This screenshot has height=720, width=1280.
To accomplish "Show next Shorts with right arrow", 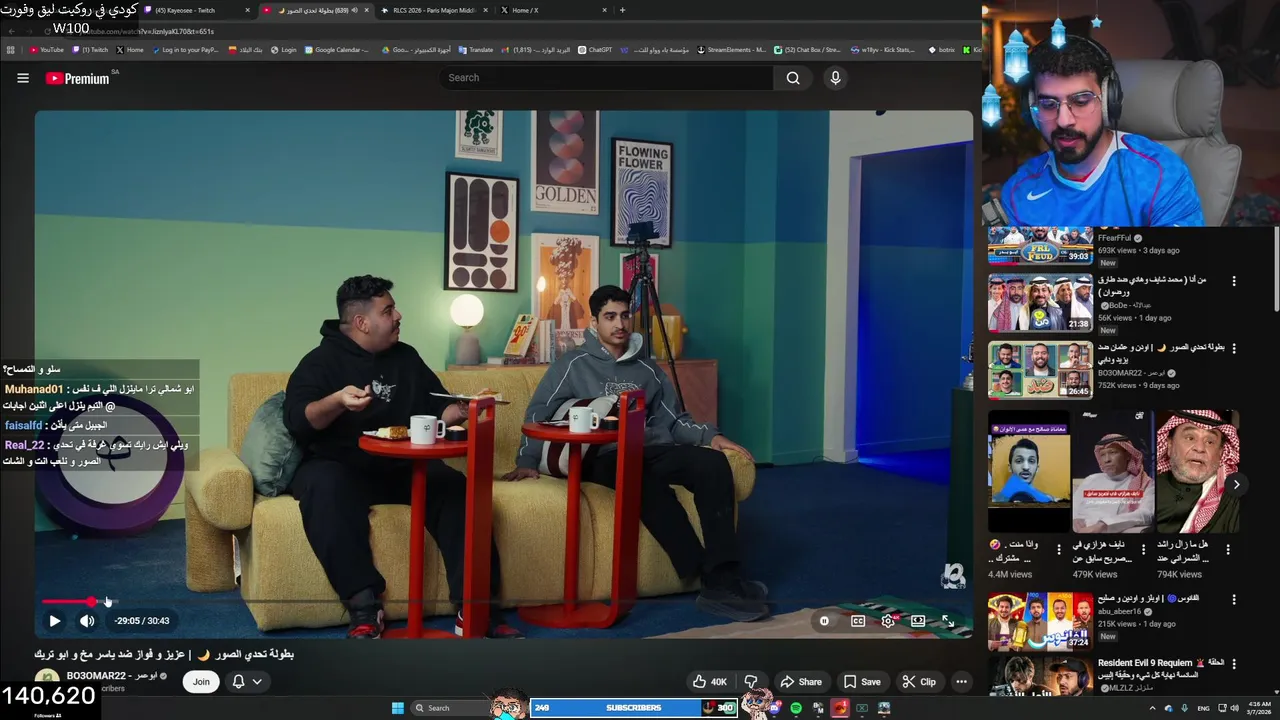I will click(x=1236, y=484).
